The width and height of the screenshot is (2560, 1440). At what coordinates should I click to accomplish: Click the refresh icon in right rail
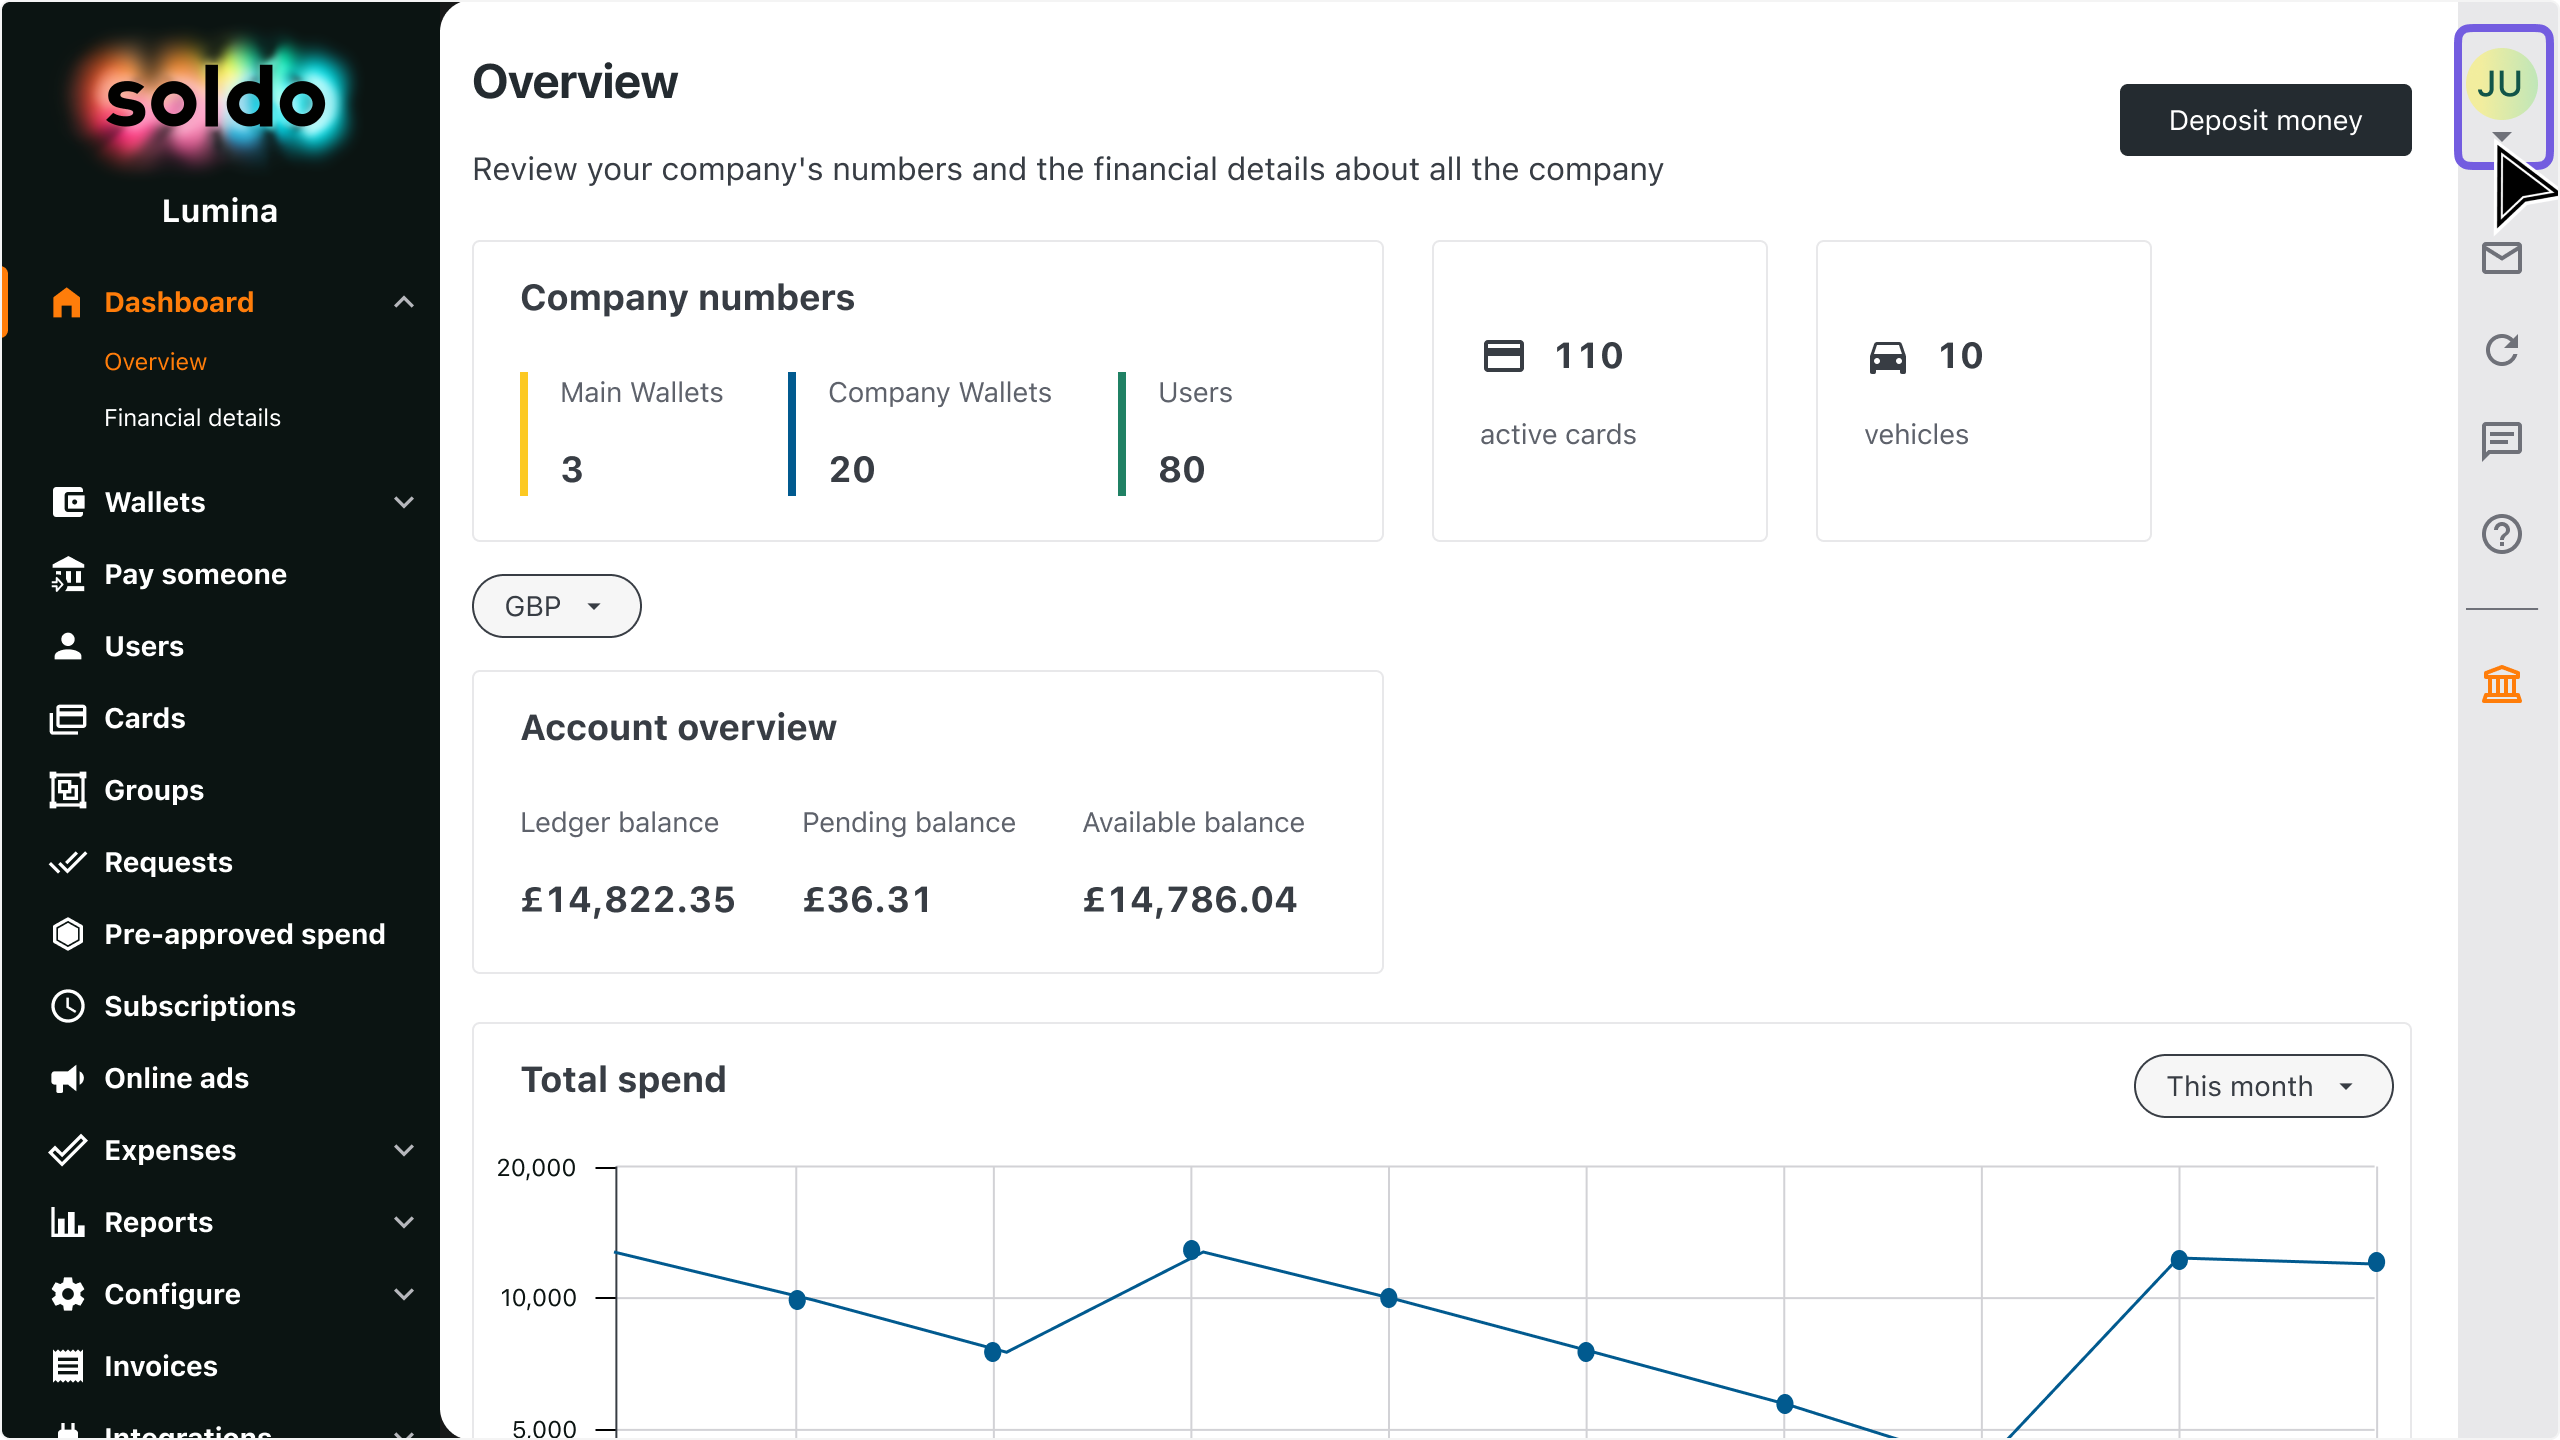click(2501, 350)
